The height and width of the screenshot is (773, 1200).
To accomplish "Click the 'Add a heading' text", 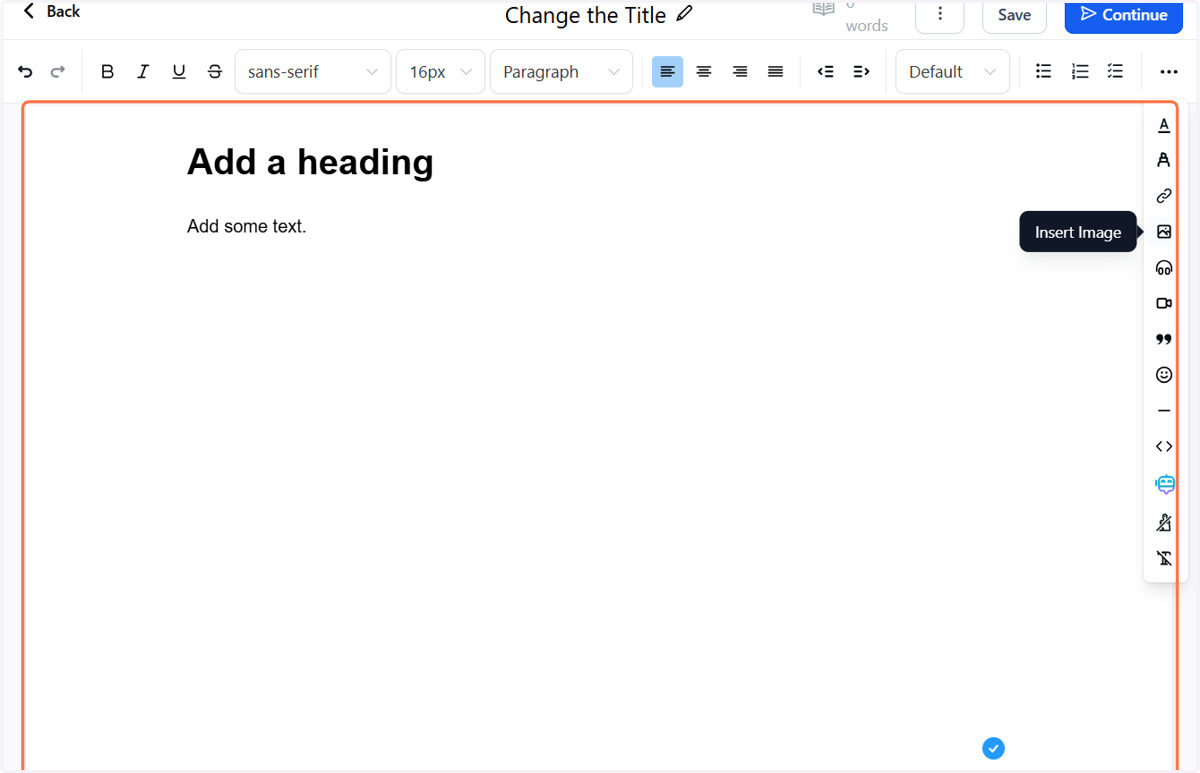I will [310, 162].
